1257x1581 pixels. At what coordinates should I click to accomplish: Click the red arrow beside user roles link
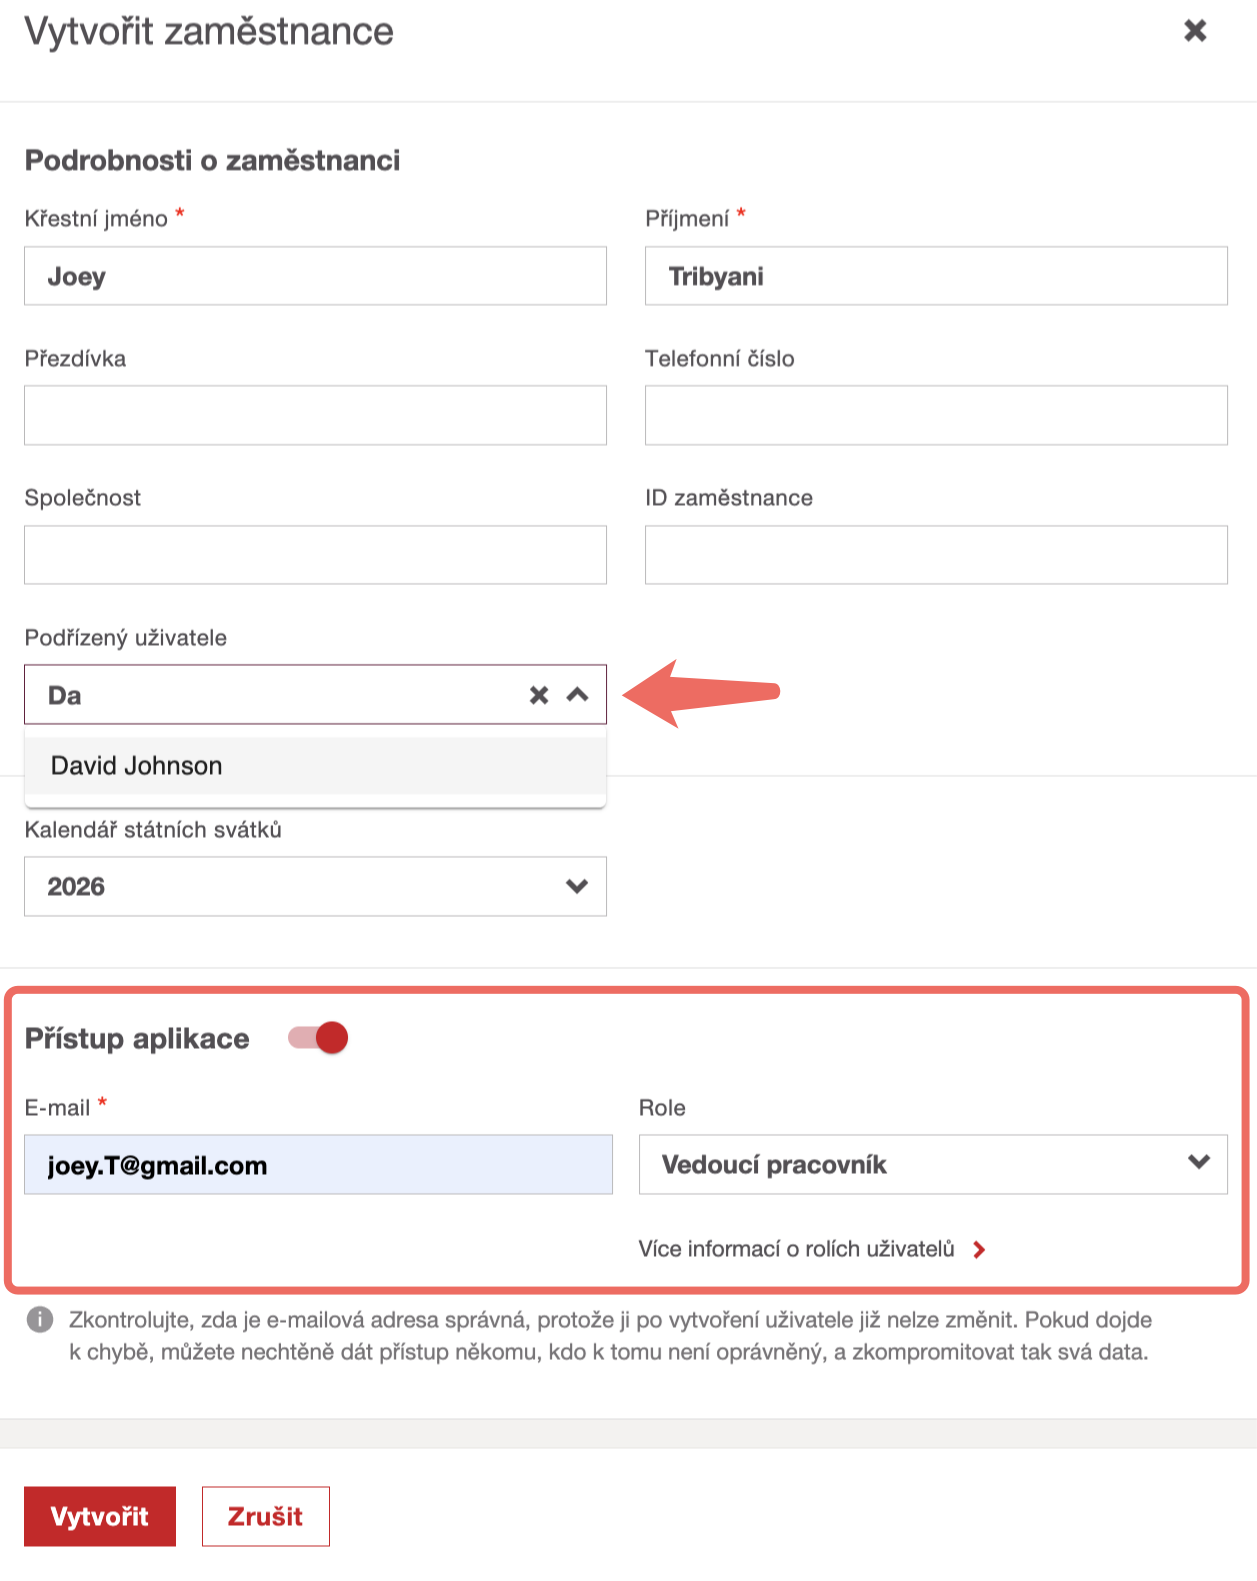tap(979, 1249)
